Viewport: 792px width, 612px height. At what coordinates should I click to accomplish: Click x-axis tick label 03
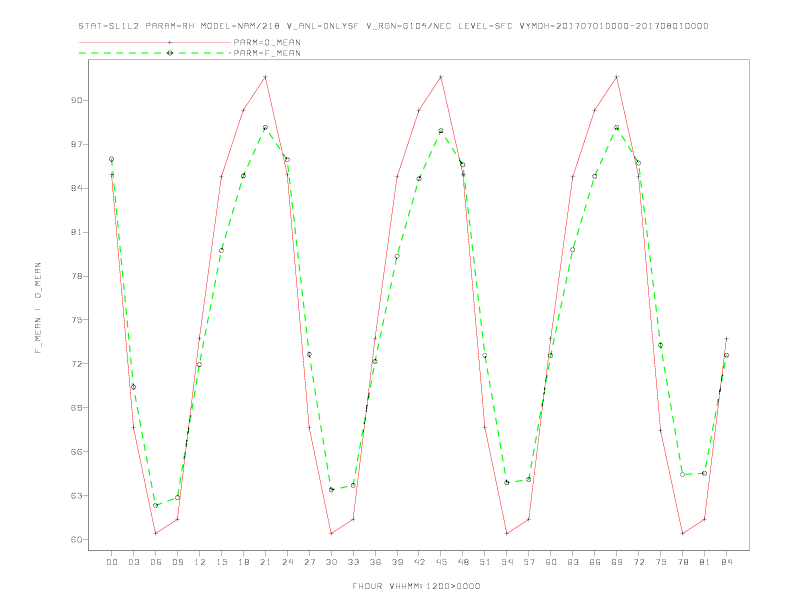(x=134, y=562)
